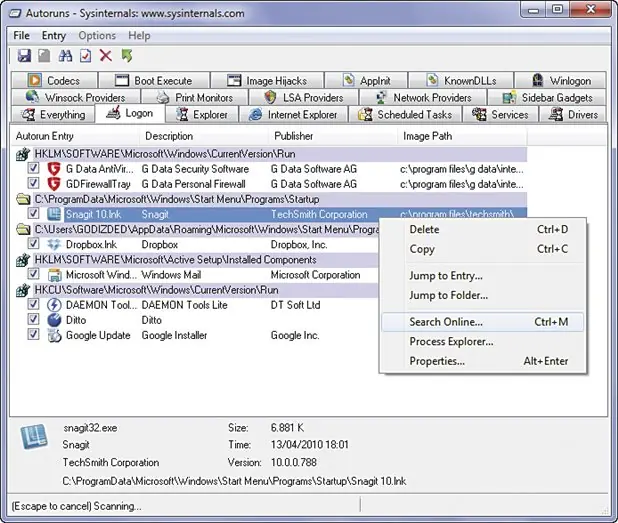Click the G Data AntiVir shield icon

54,169
